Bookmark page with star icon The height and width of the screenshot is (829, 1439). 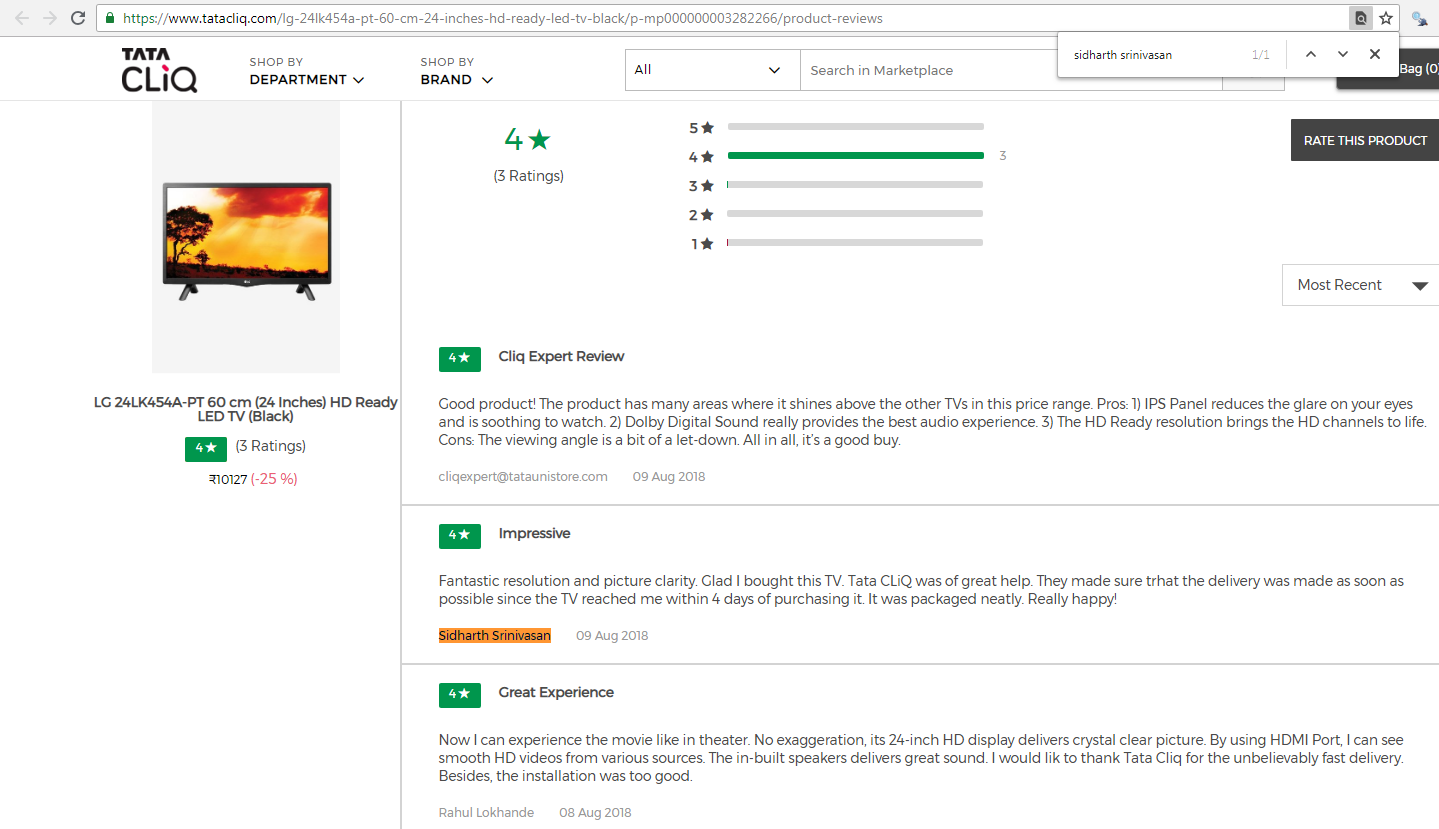coord(1386,18)
